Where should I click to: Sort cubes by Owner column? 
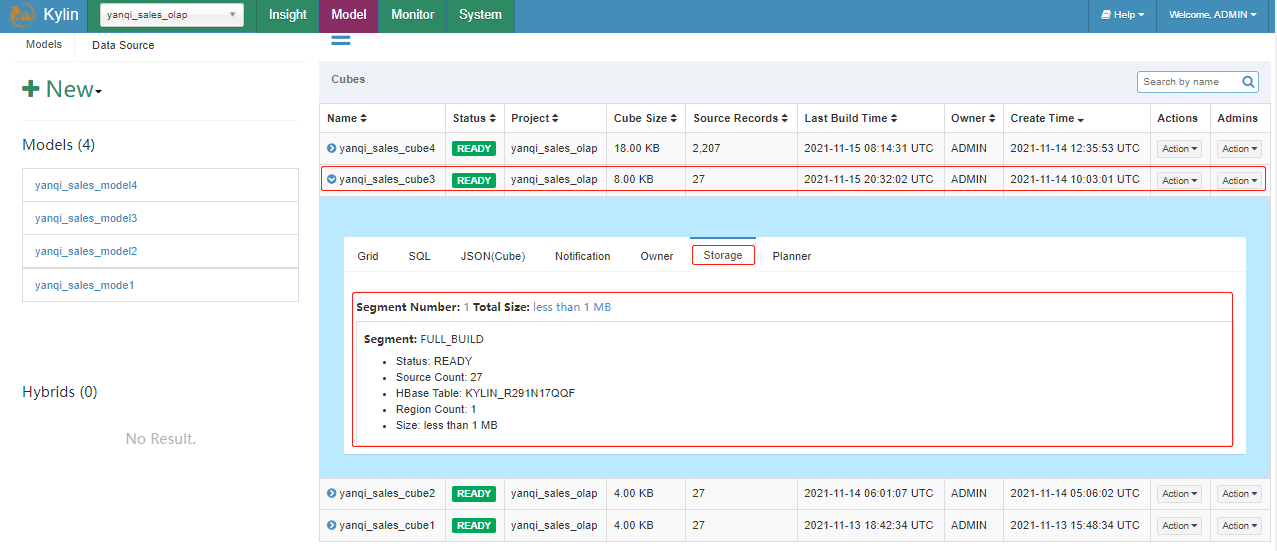(x=974, y=118)
